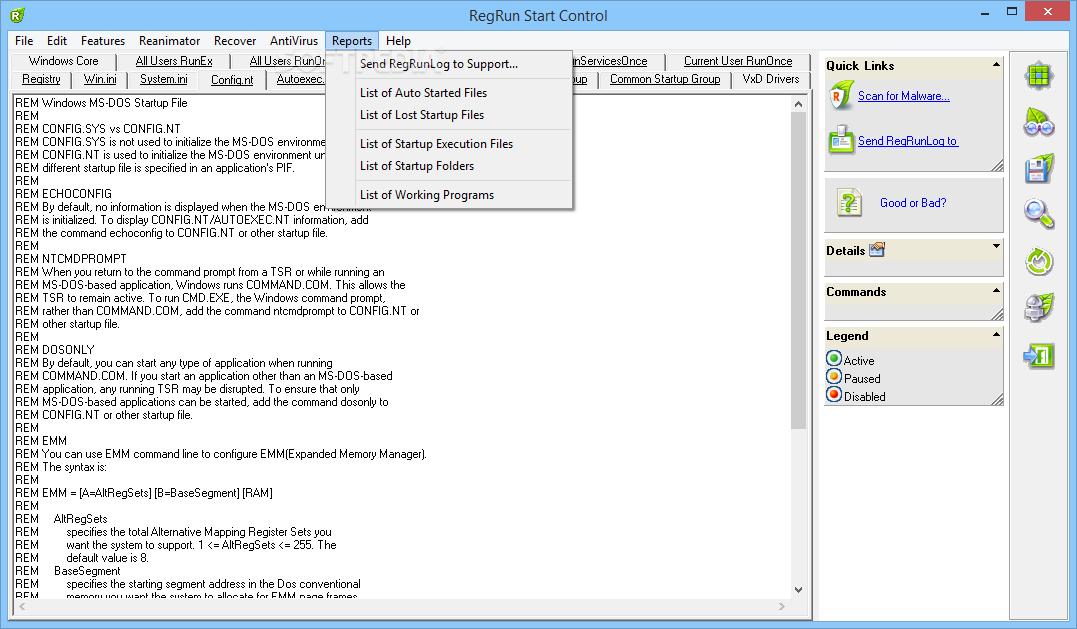The width and height of the screenshot is (1077, 629).
Task: Click the small icon next to Details
Action: [877, 250]
